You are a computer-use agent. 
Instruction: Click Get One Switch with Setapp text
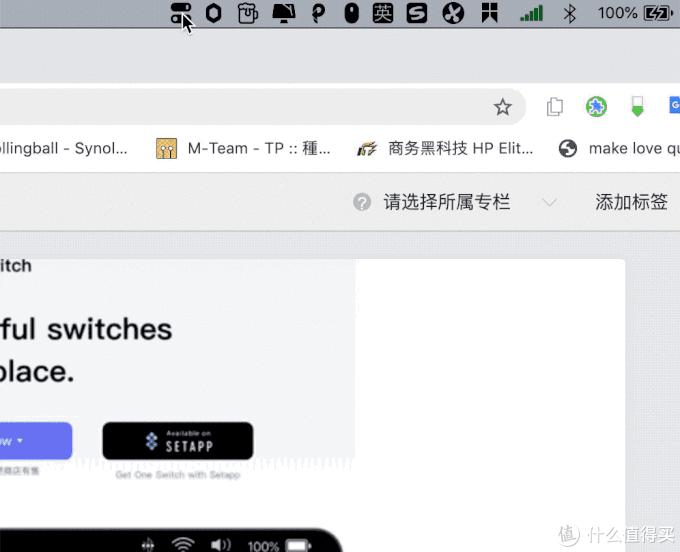[x=178, y=475]
